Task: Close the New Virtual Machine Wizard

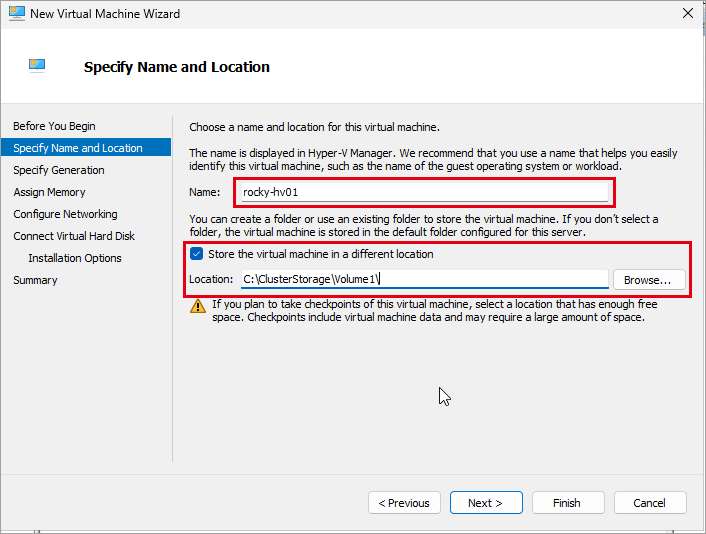Action: 688,14
